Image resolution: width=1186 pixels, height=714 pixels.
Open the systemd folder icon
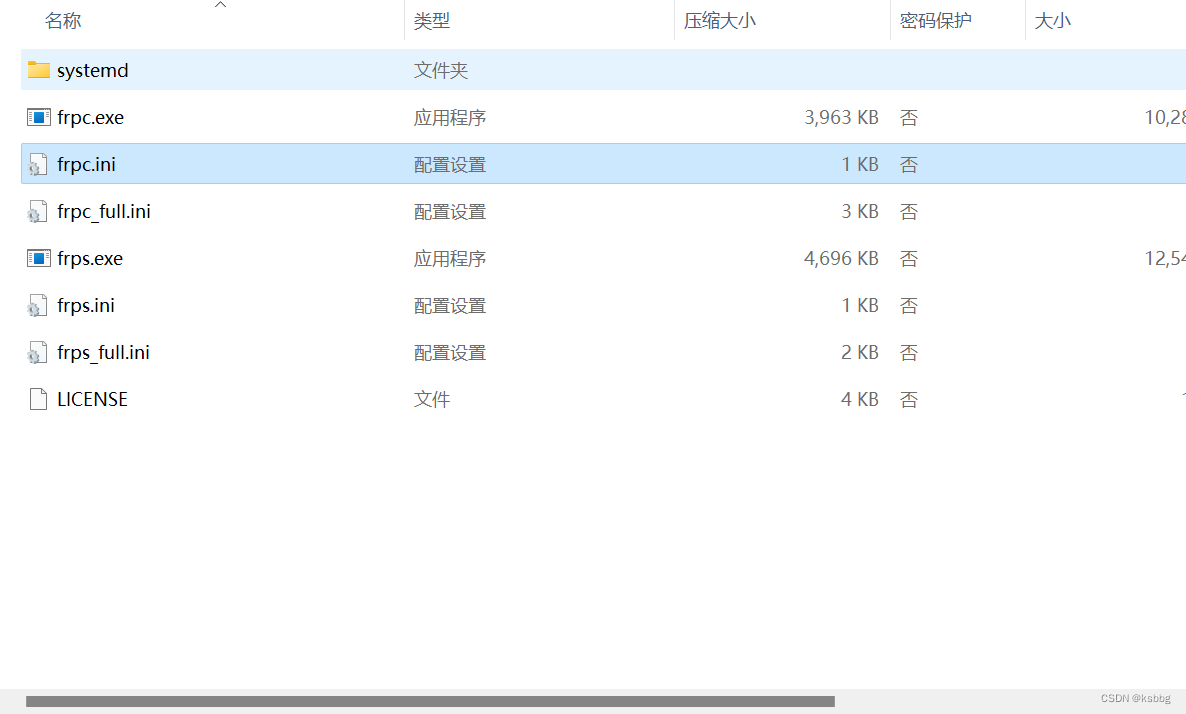[x=38, y=70]
